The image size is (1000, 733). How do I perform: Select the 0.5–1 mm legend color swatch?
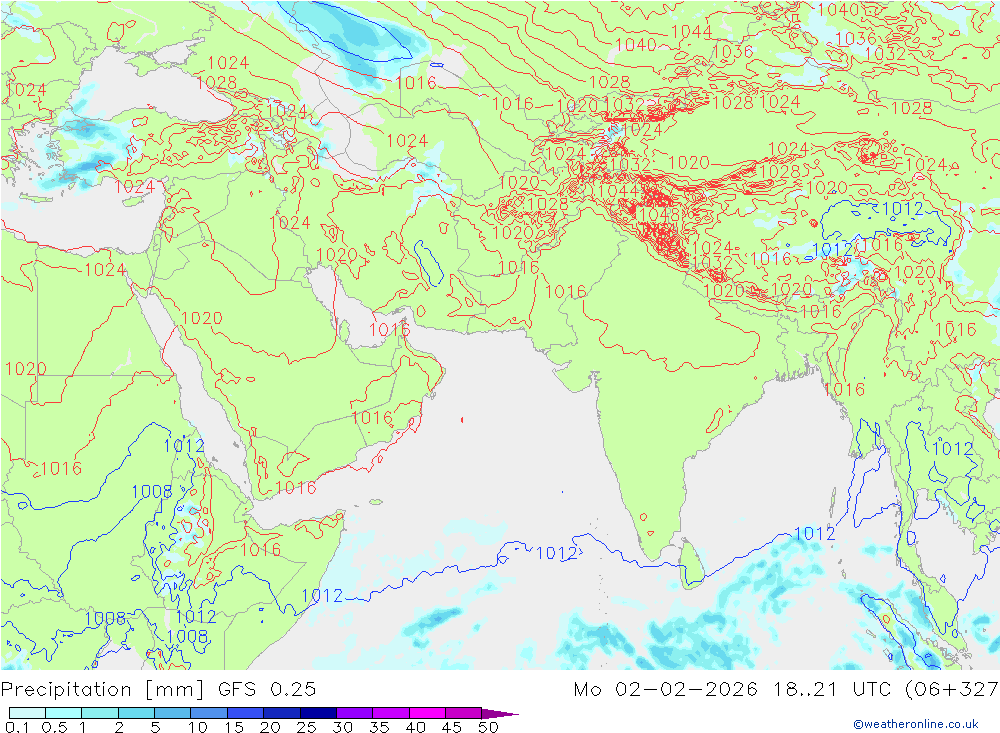pos(64,713)
